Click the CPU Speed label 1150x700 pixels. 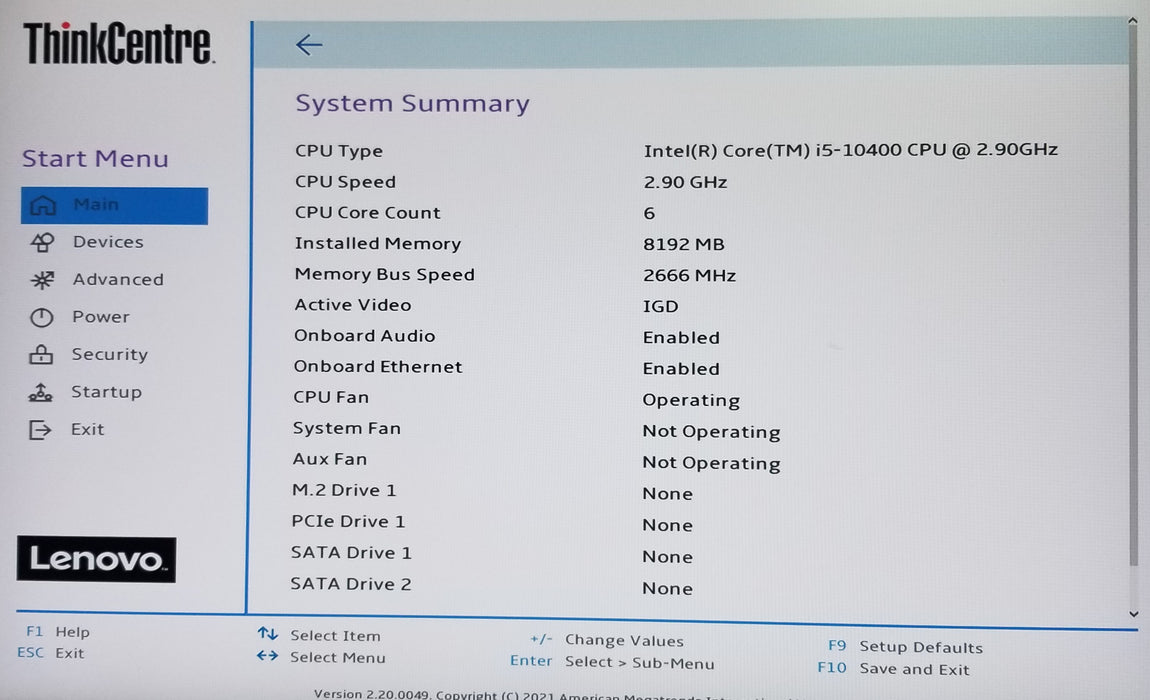point(345,182)
